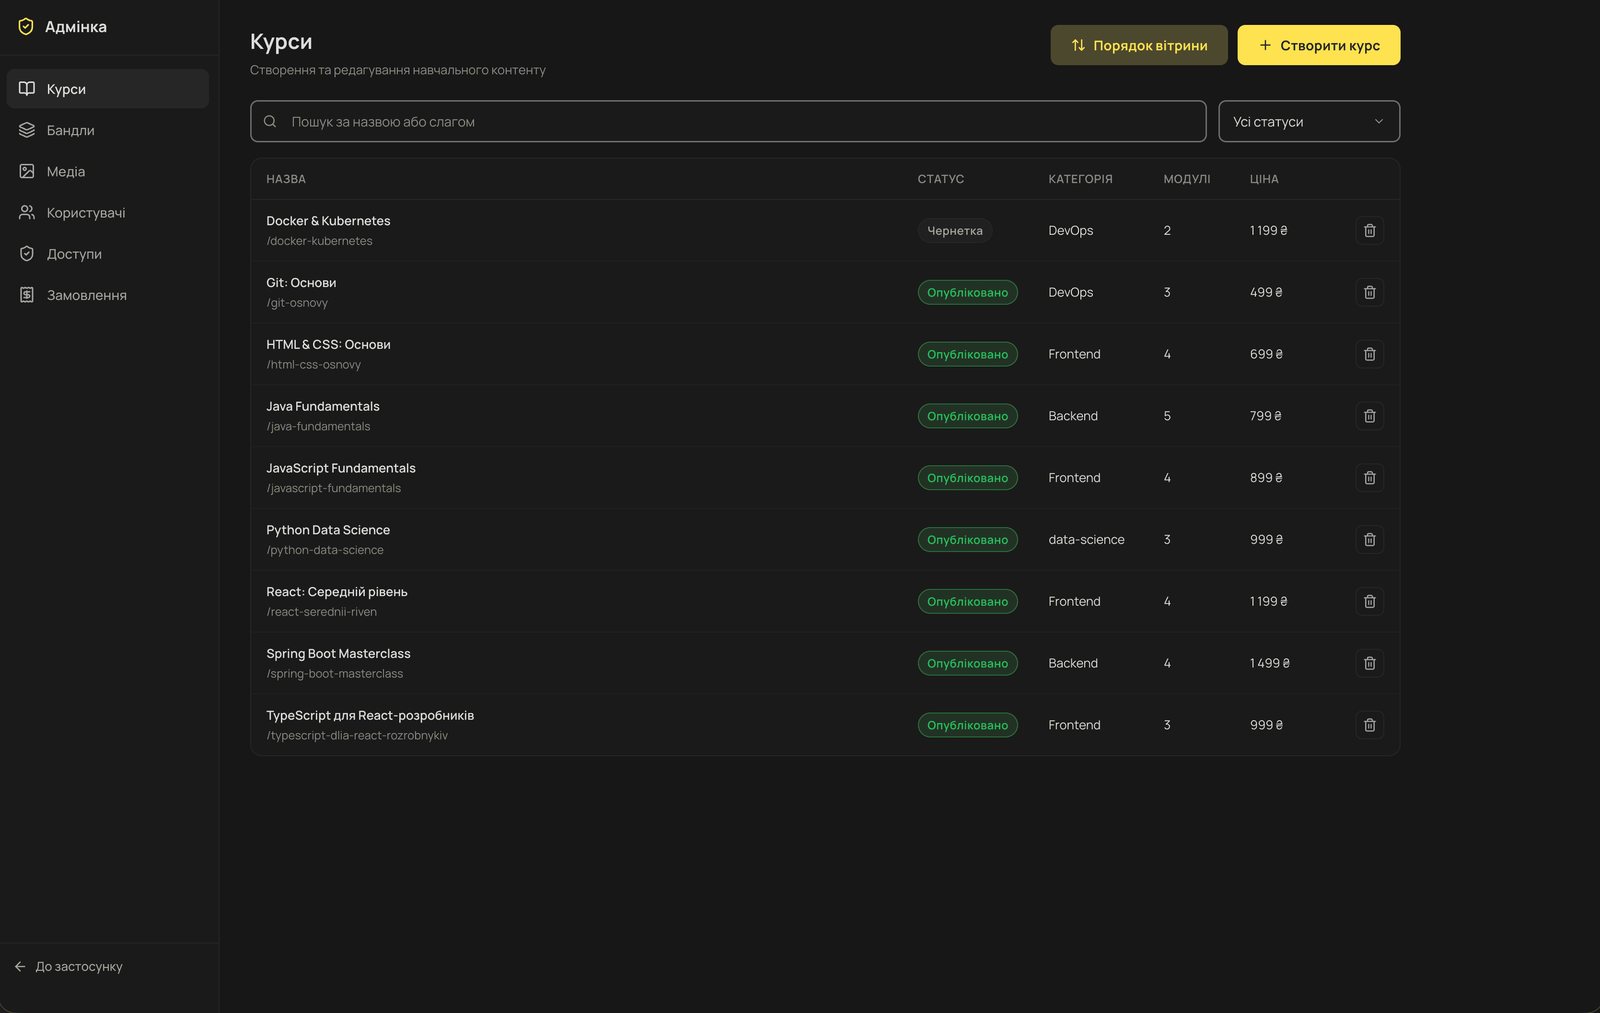The width and height of the screenshot is (1600, 1013).
Task: Click Порядок вітрини button
Action: point(1139,45)
